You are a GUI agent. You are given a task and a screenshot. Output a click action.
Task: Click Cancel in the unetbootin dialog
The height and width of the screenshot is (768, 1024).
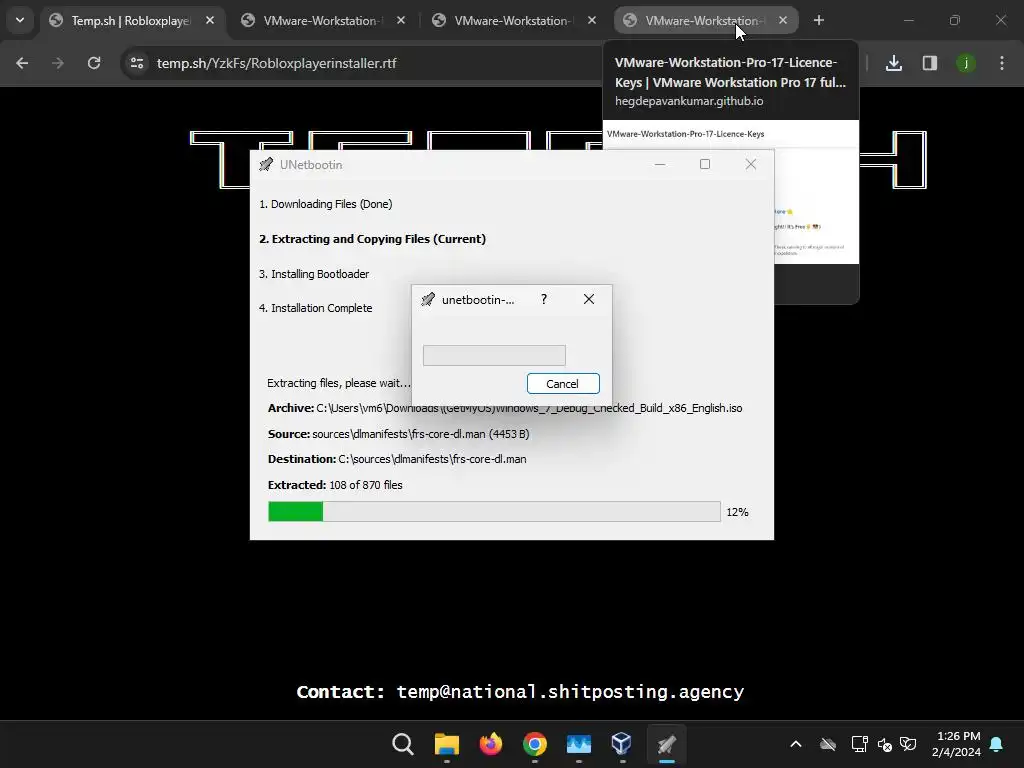tap(563, 383)
